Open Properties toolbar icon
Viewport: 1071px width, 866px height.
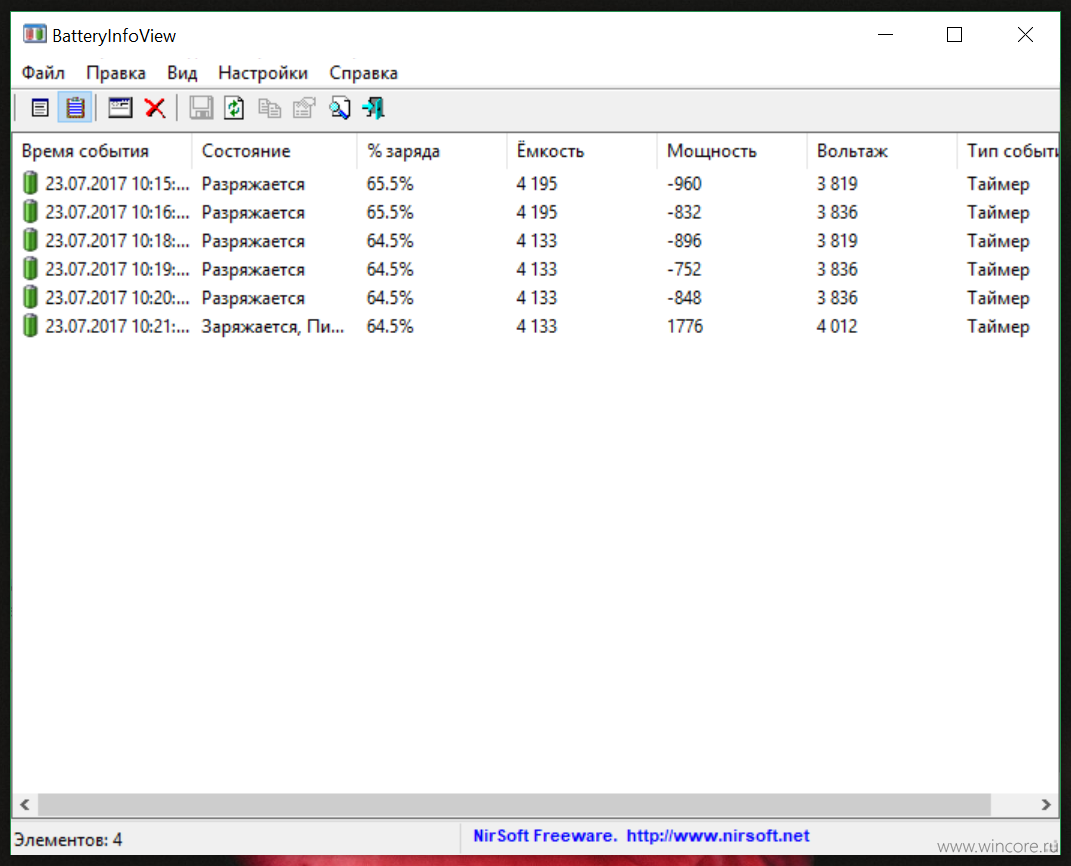(x=304, y=108)
